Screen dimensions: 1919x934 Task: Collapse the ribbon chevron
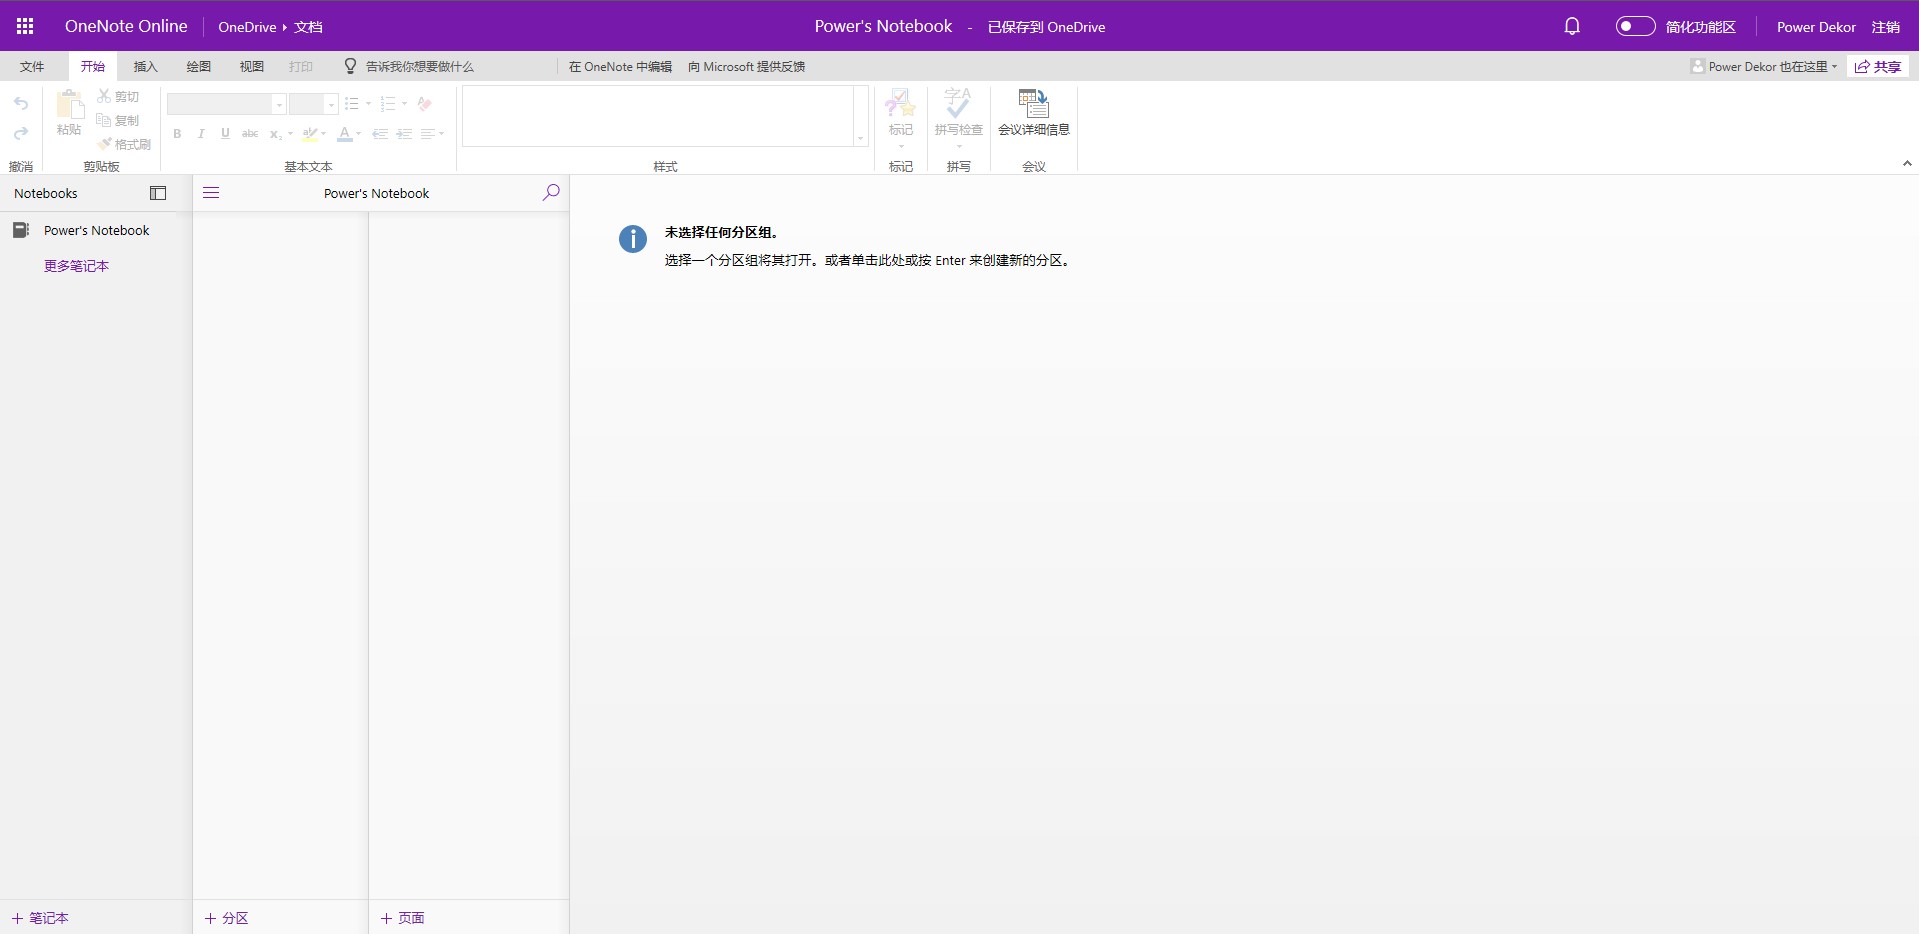click(1907, 163)
